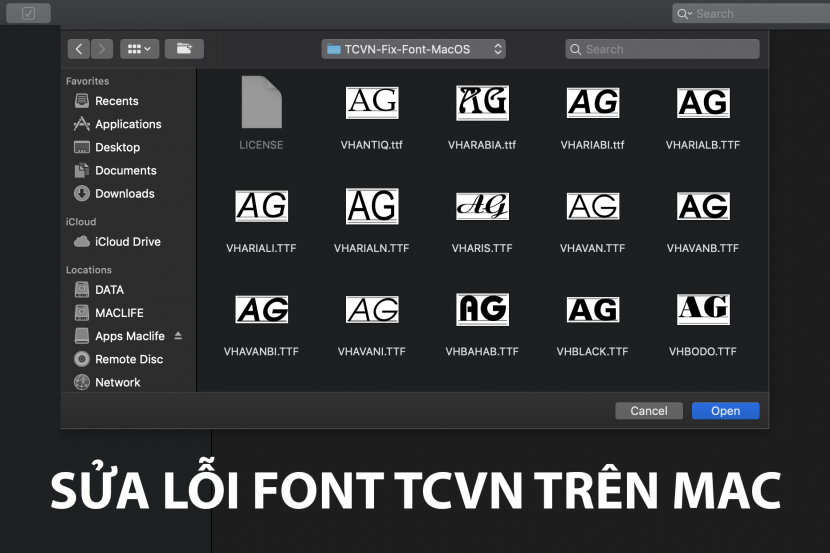Open the Downloads sidebar folder
This screenshot has width=830, height=553.
124,193
